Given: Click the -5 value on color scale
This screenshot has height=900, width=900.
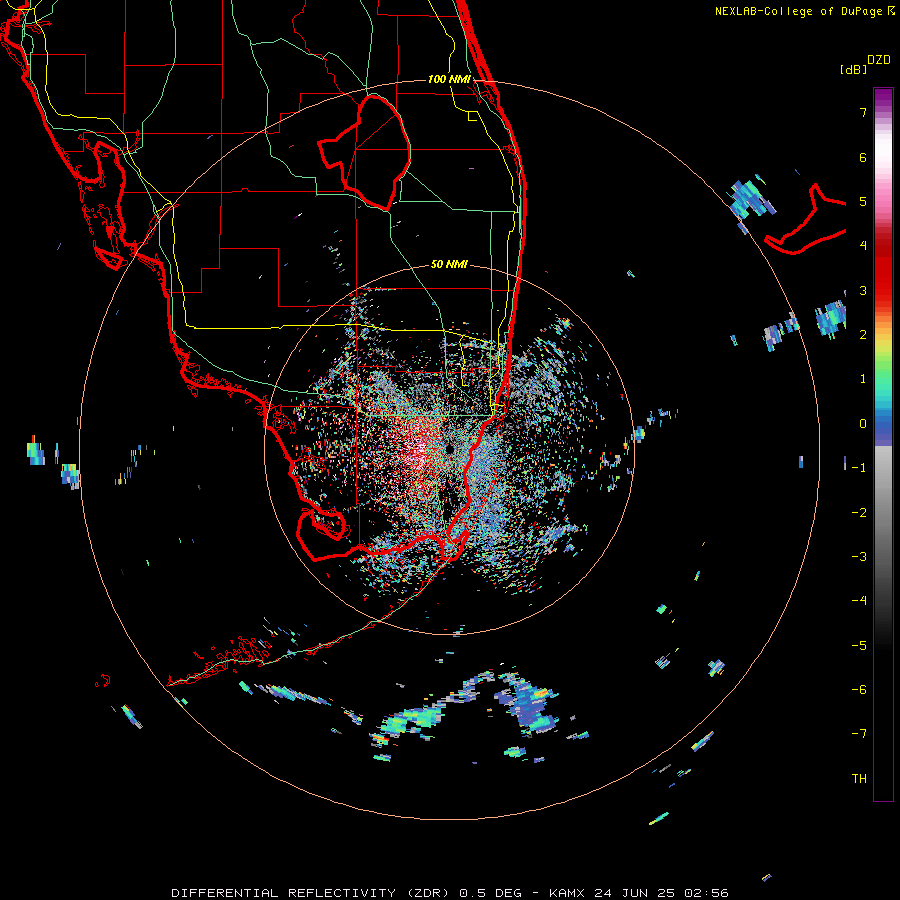Looking at the screenshot, I should click(859, 646).
